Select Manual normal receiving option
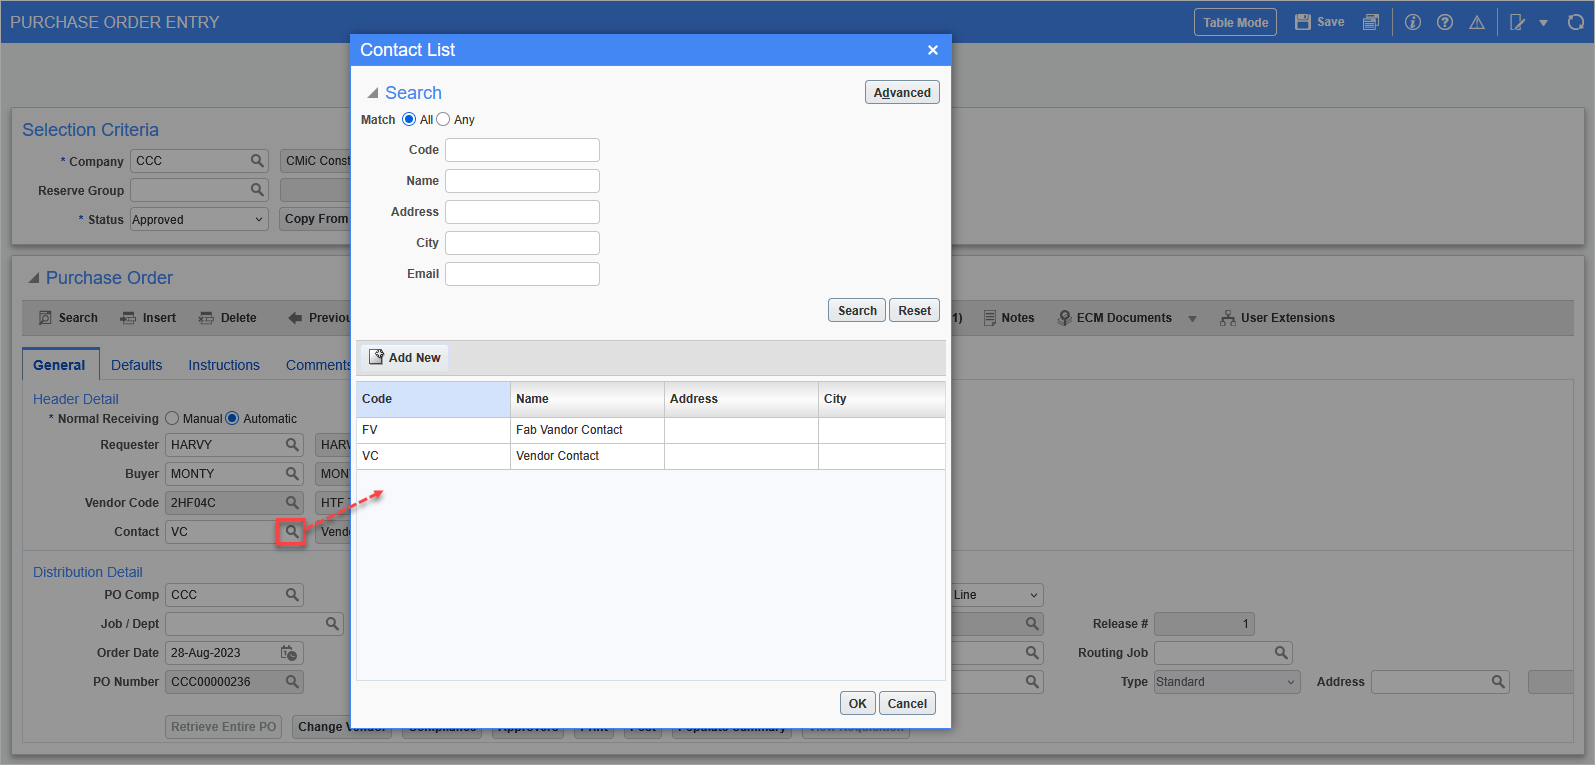 [x=172, y=418]
